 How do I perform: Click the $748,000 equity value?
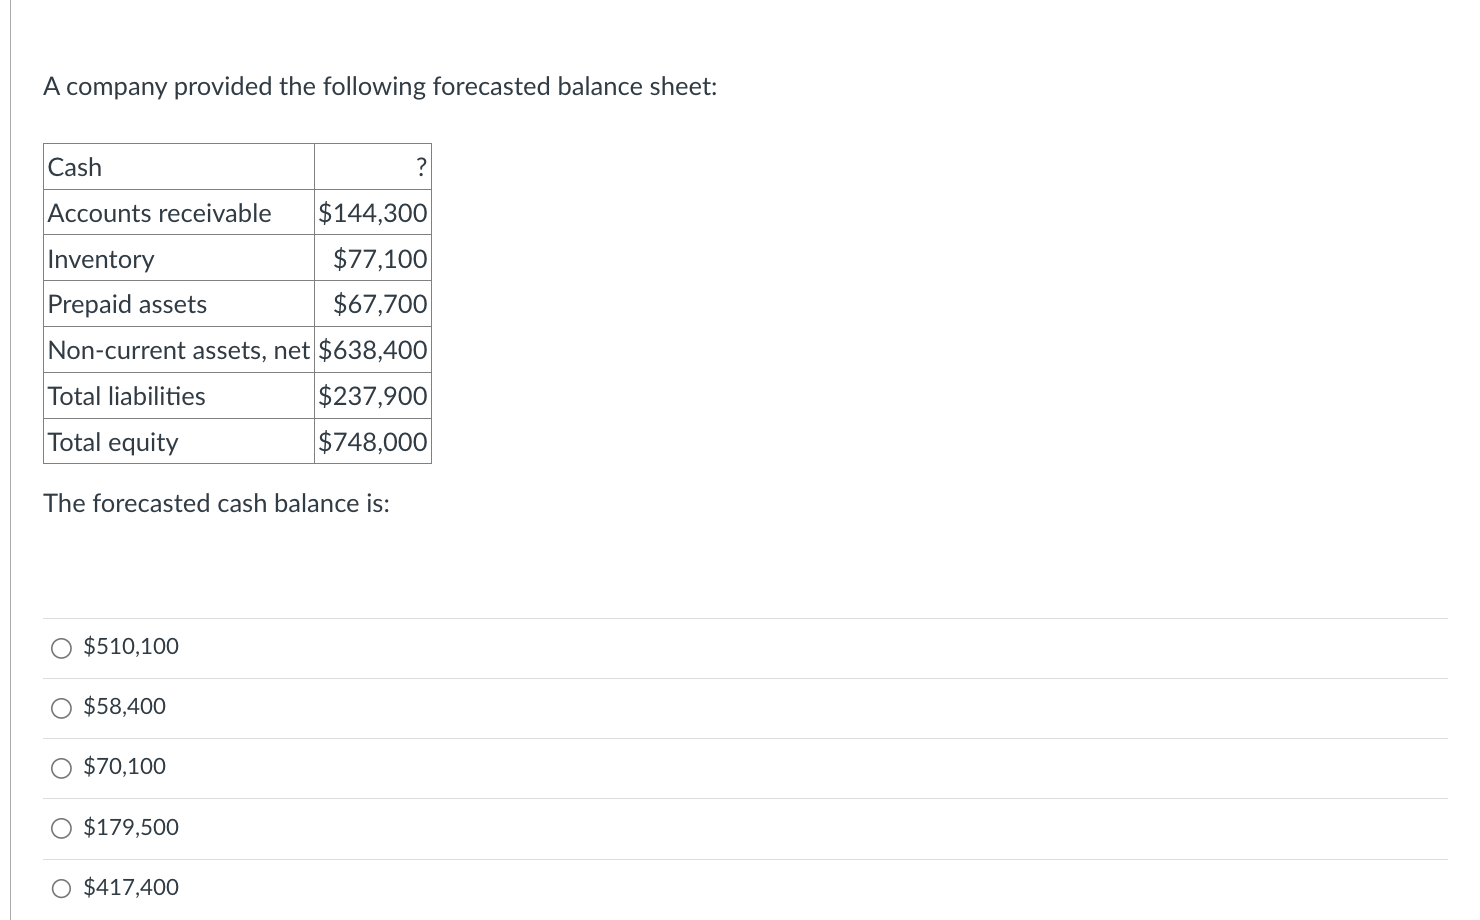click(x=373, y=442)
